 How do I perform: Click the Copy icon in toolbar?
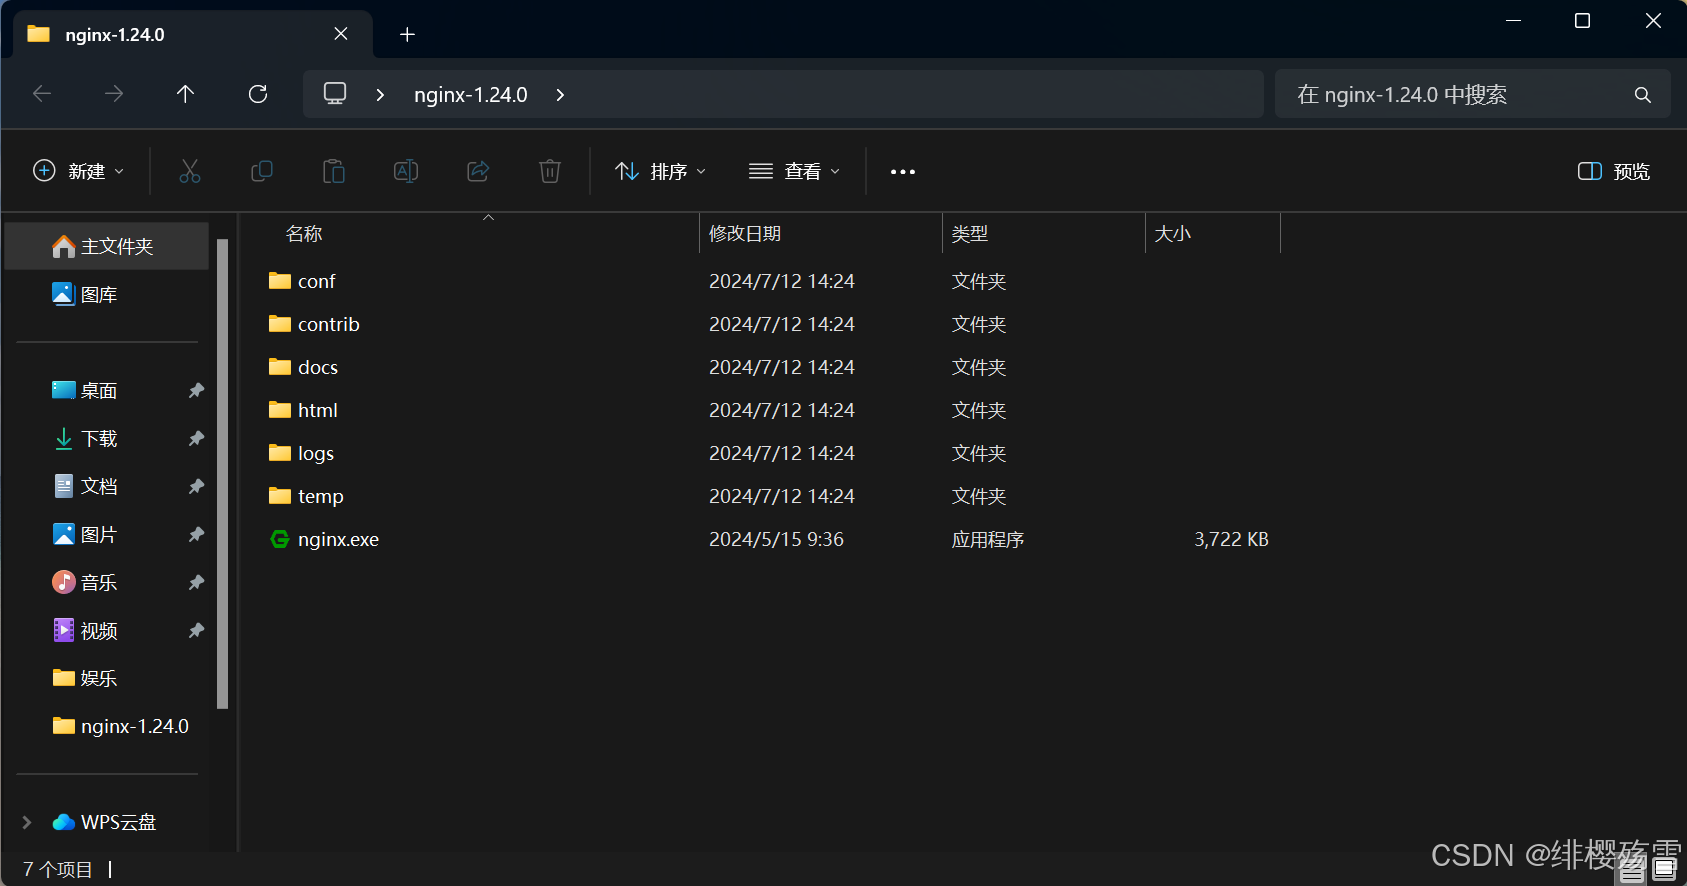point(262,171)
